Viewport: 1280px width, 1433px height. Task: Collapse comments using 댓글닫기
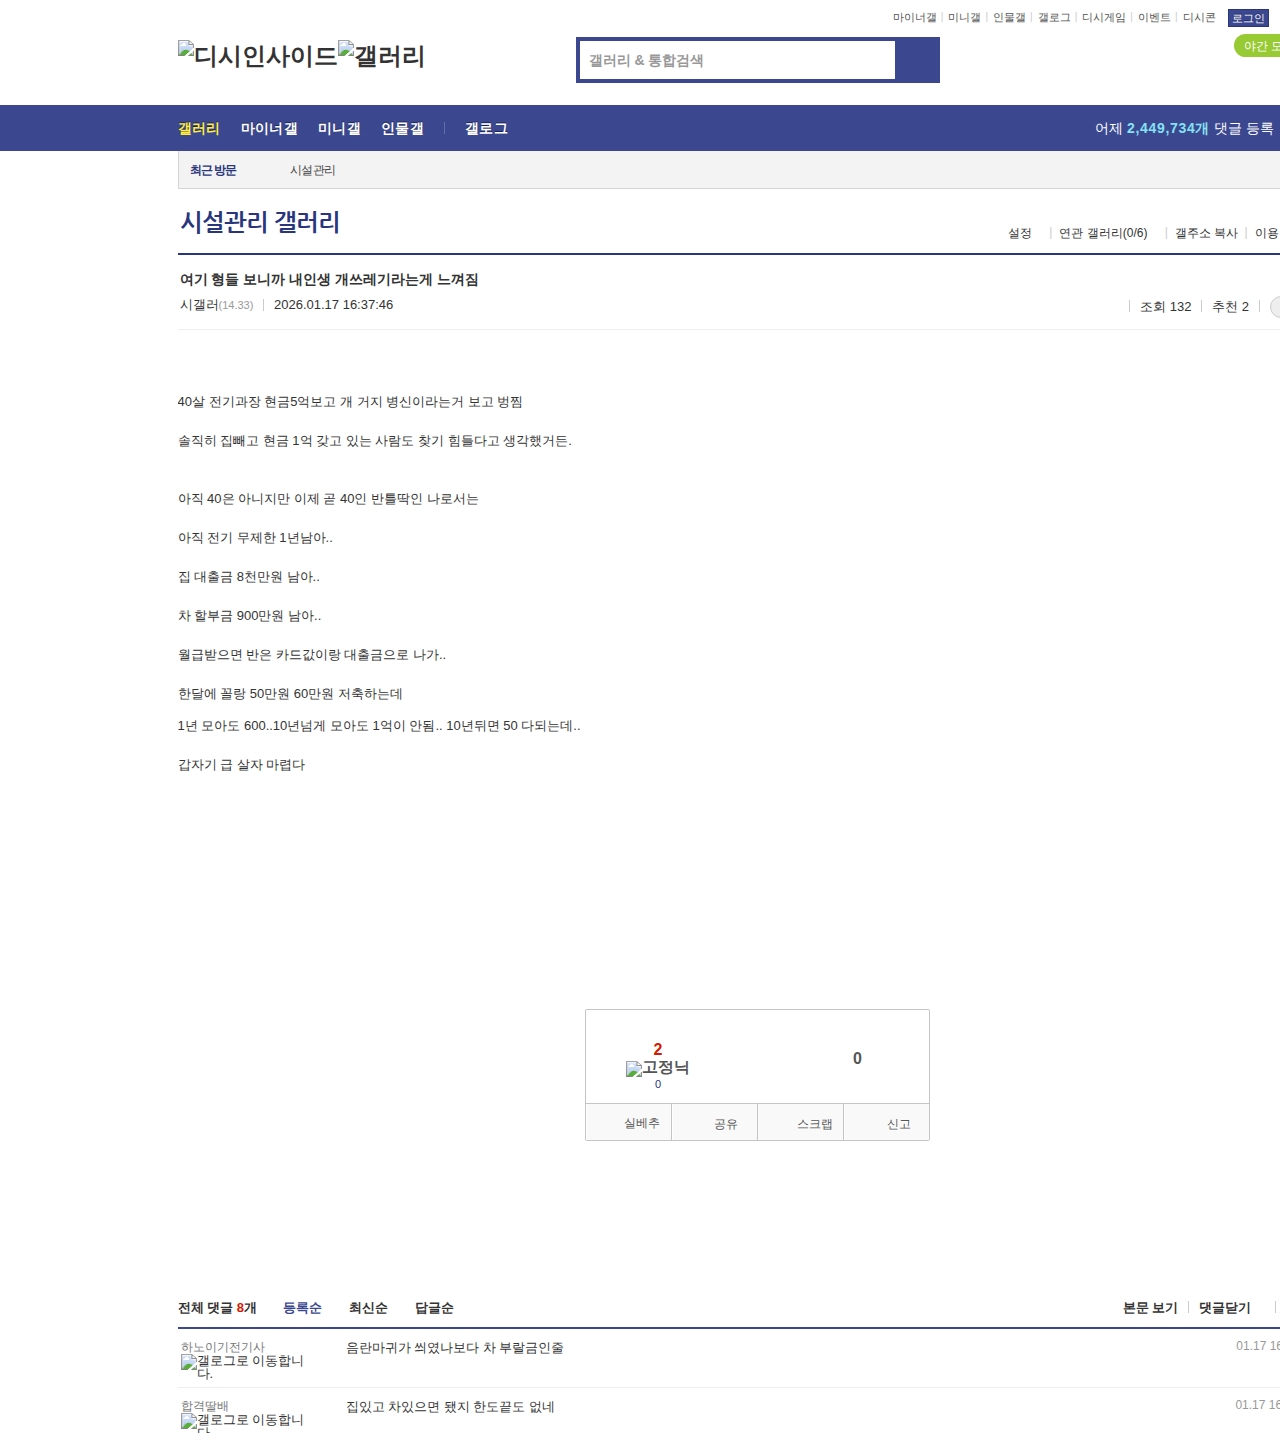click(x=1224, y=1307)
